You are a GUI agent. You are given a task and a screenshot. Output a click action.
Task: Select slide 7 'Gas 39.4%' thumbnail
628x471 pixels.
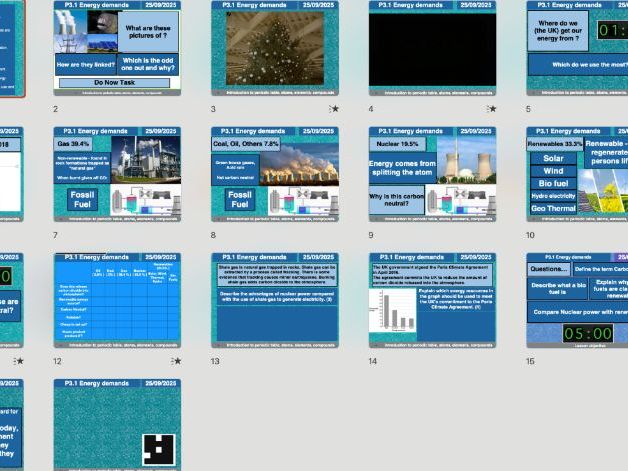117,174
